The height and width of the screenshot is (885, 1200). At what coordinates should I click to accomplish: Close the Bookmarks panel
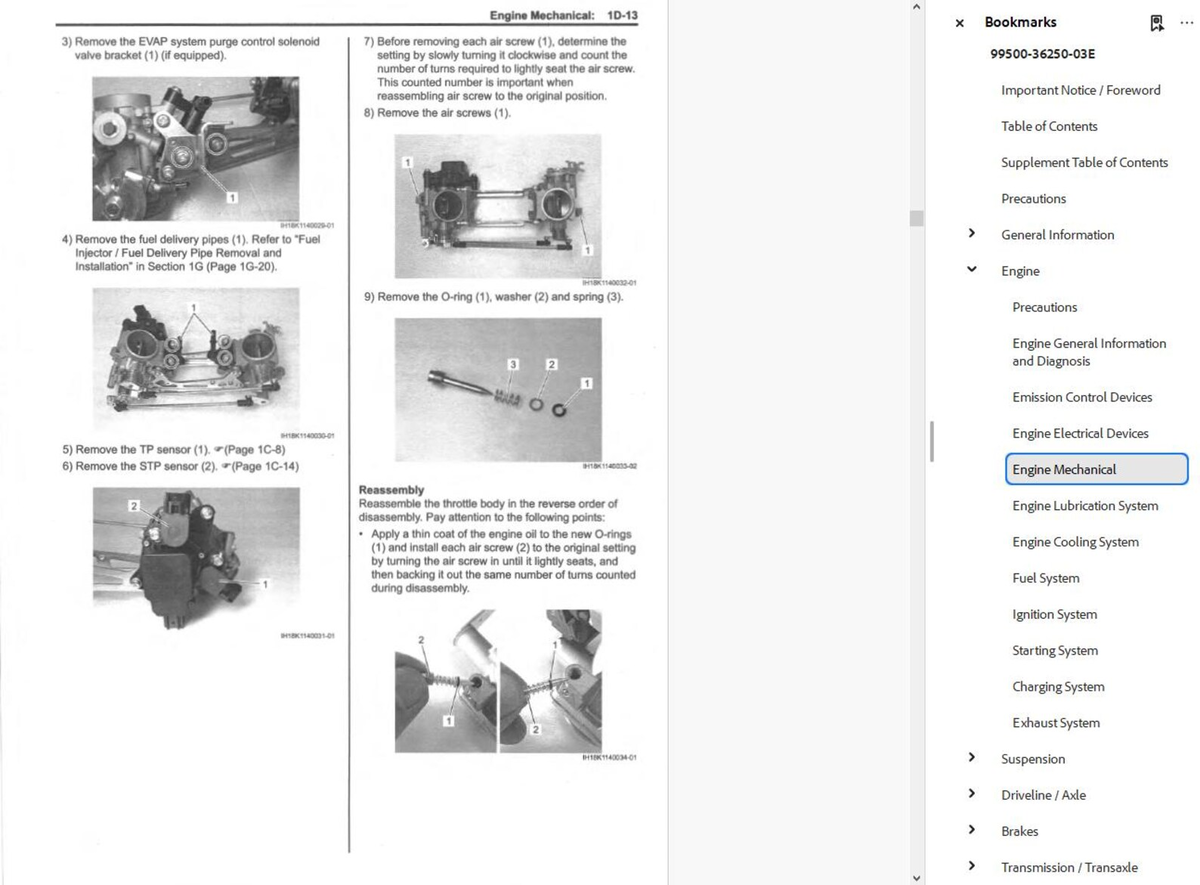click(960, 23)
